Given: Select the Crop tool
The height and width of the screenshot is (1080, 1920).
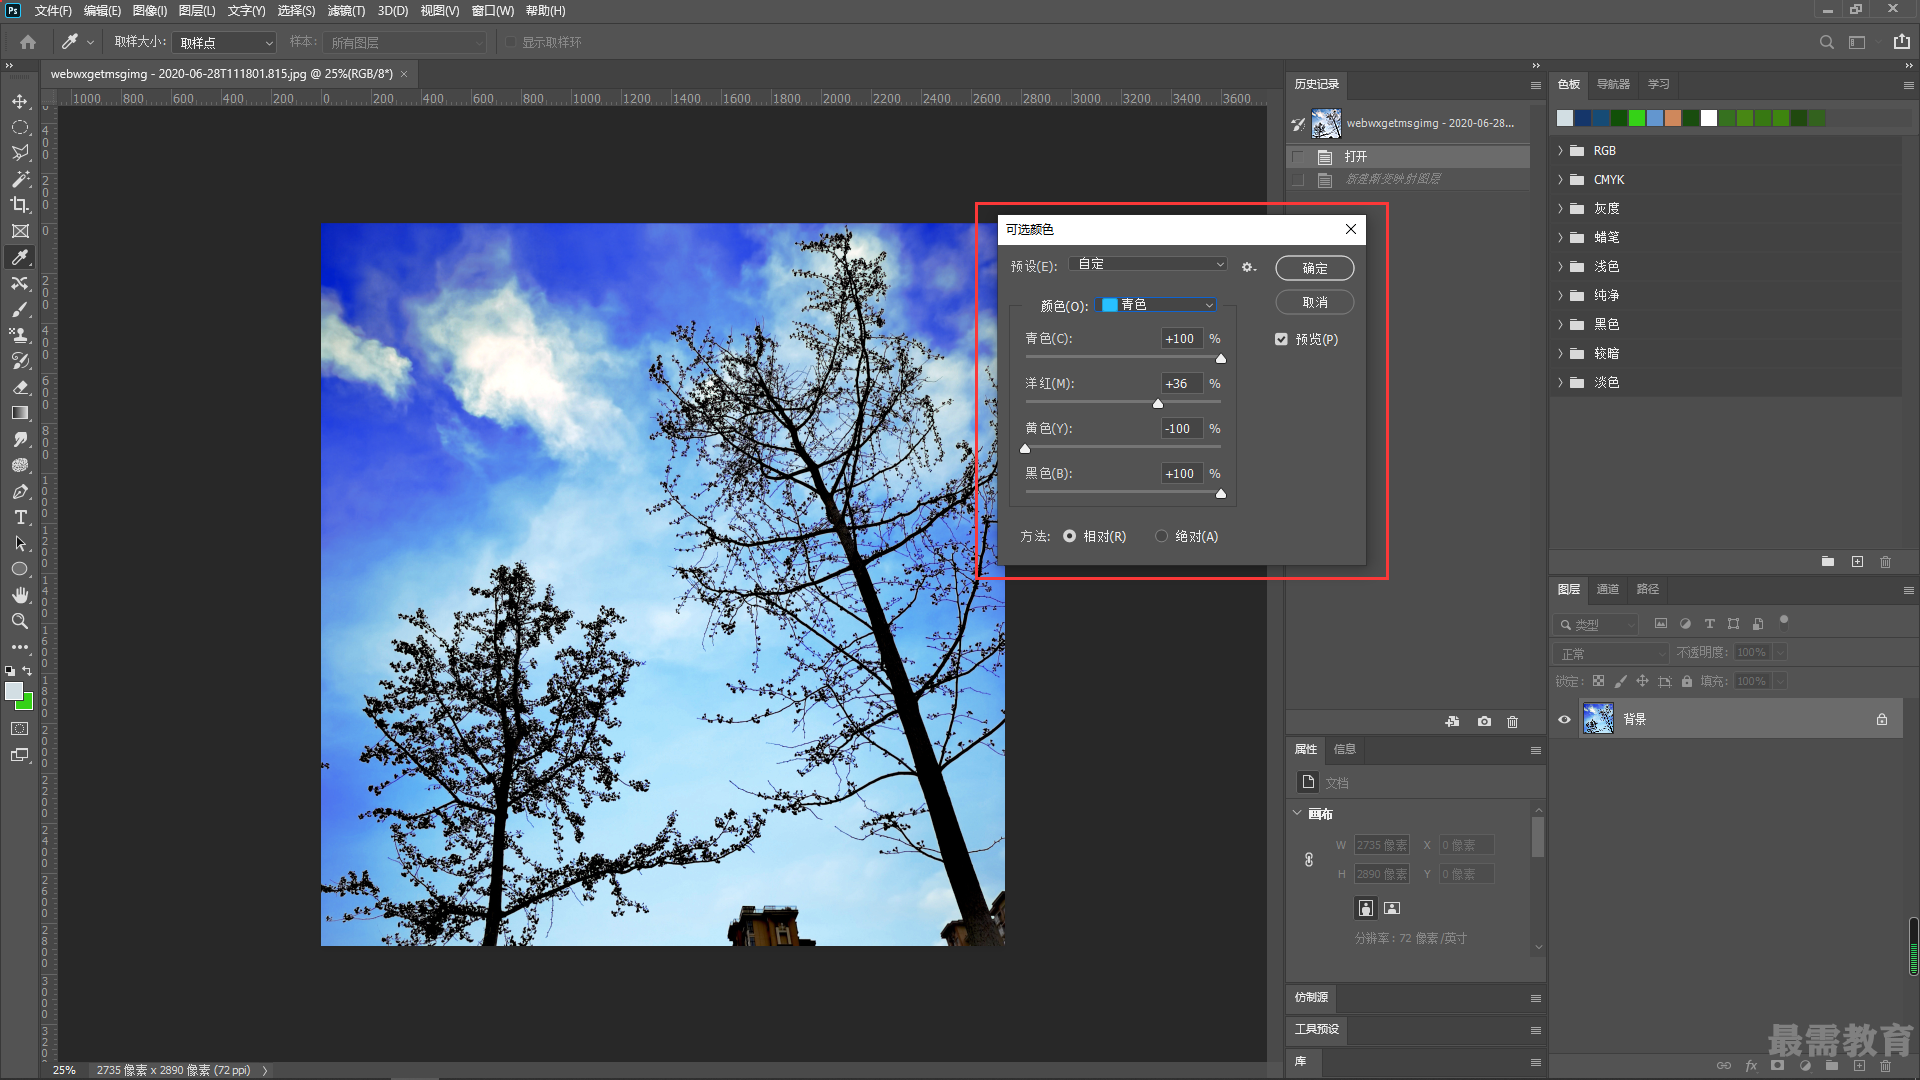Looking at the screenshot, I should tap(20, 205).
